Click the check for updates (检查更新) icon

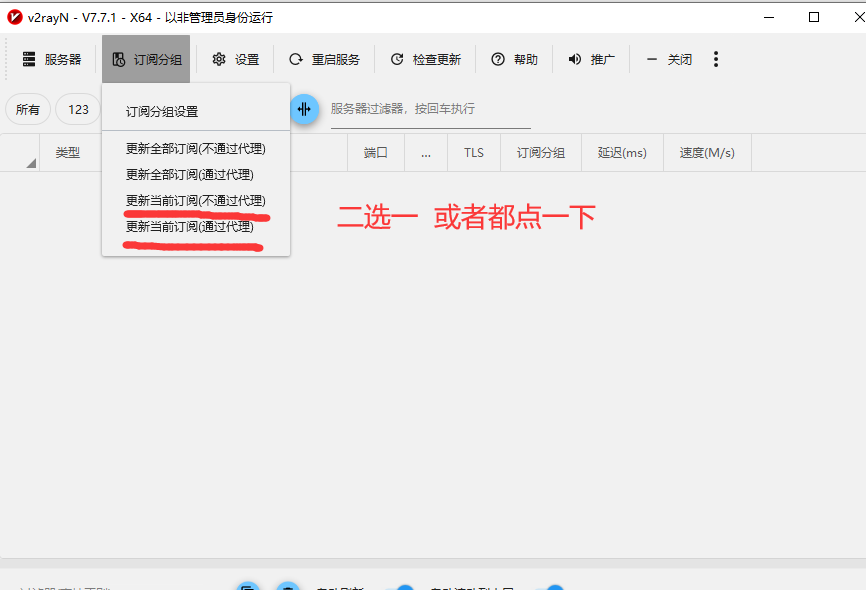point(397,60)
